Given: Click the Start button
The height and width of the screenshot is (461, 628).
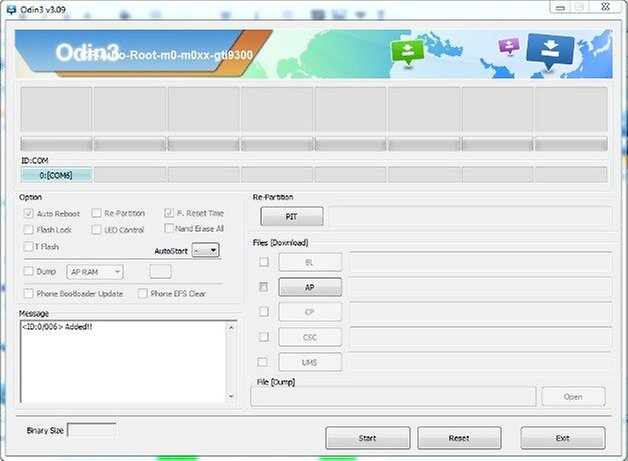Looking at the screenshot, I should point(368,438).
